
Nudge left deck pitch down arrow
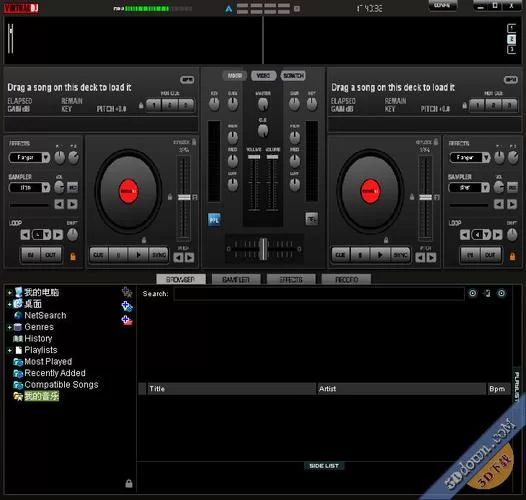click(178, 258)
